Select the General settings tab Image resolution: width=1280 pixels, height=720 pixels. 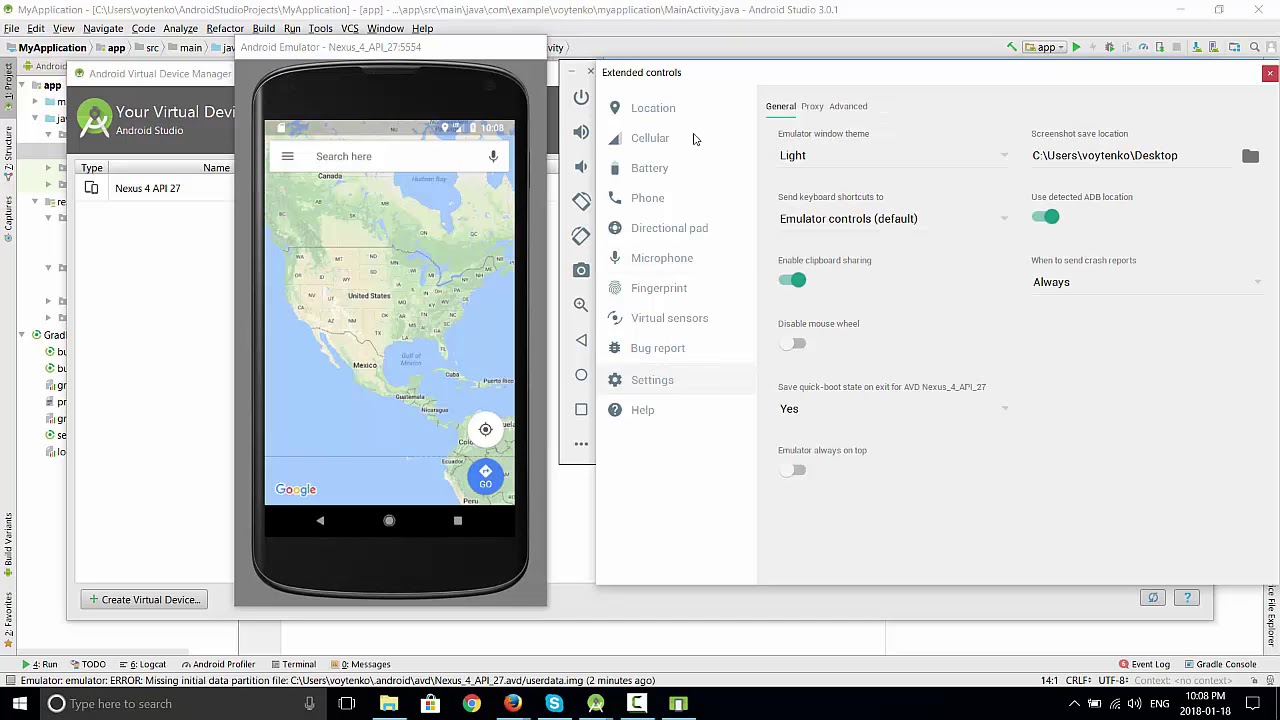pyautogui.click(x=781, y=106)
